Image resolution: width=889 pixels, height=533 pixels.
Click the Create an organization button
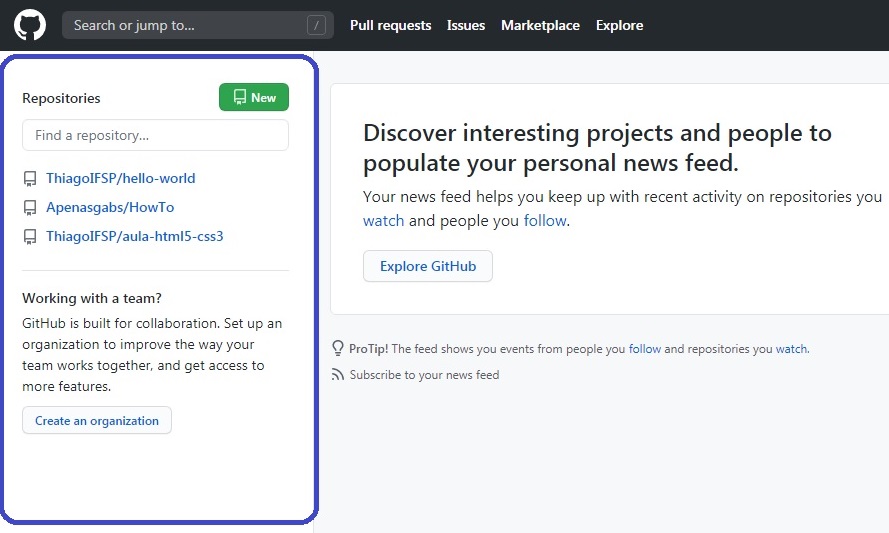[97, 420]
